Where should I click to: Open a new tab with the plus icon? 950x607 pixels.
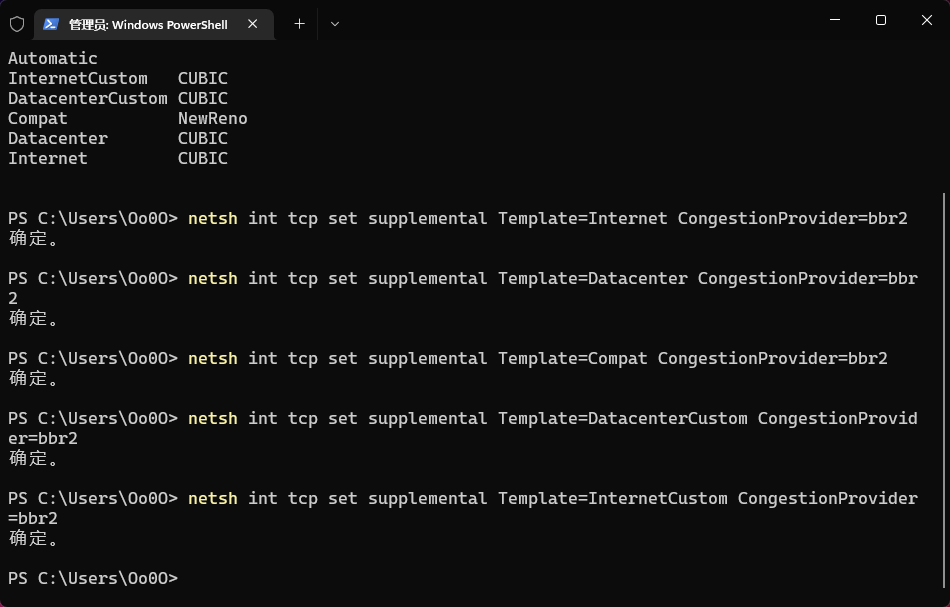[x=299, y=24]
